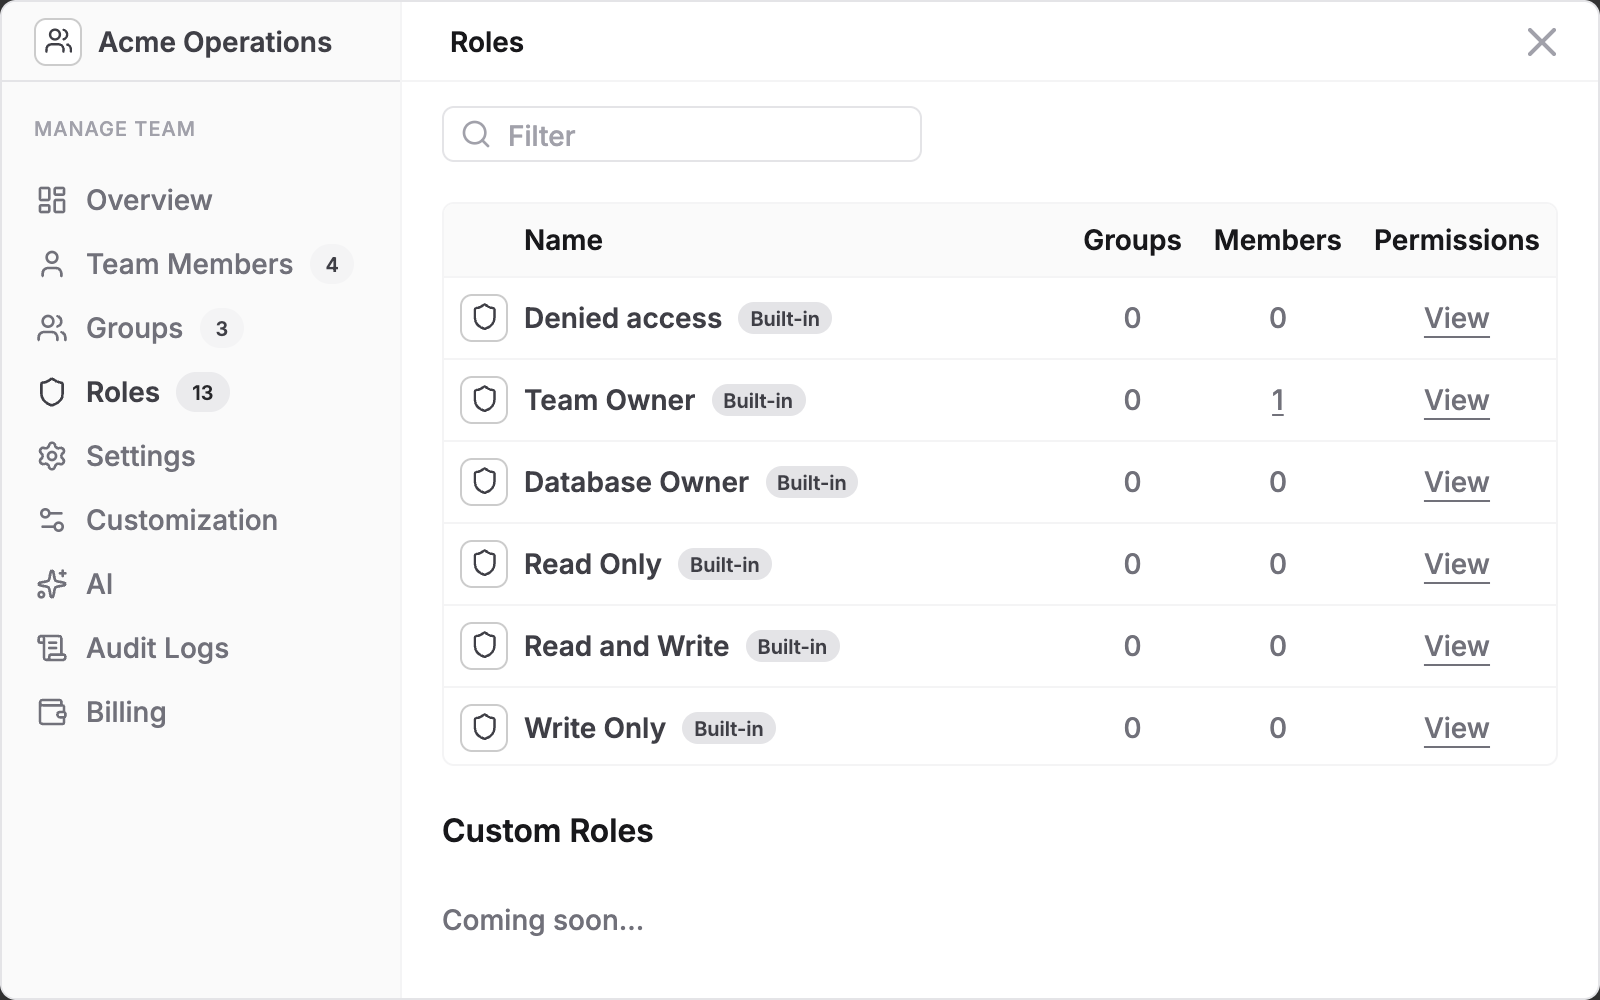
Task: Go to Team Members page
Action: click(x=190, y=264)
